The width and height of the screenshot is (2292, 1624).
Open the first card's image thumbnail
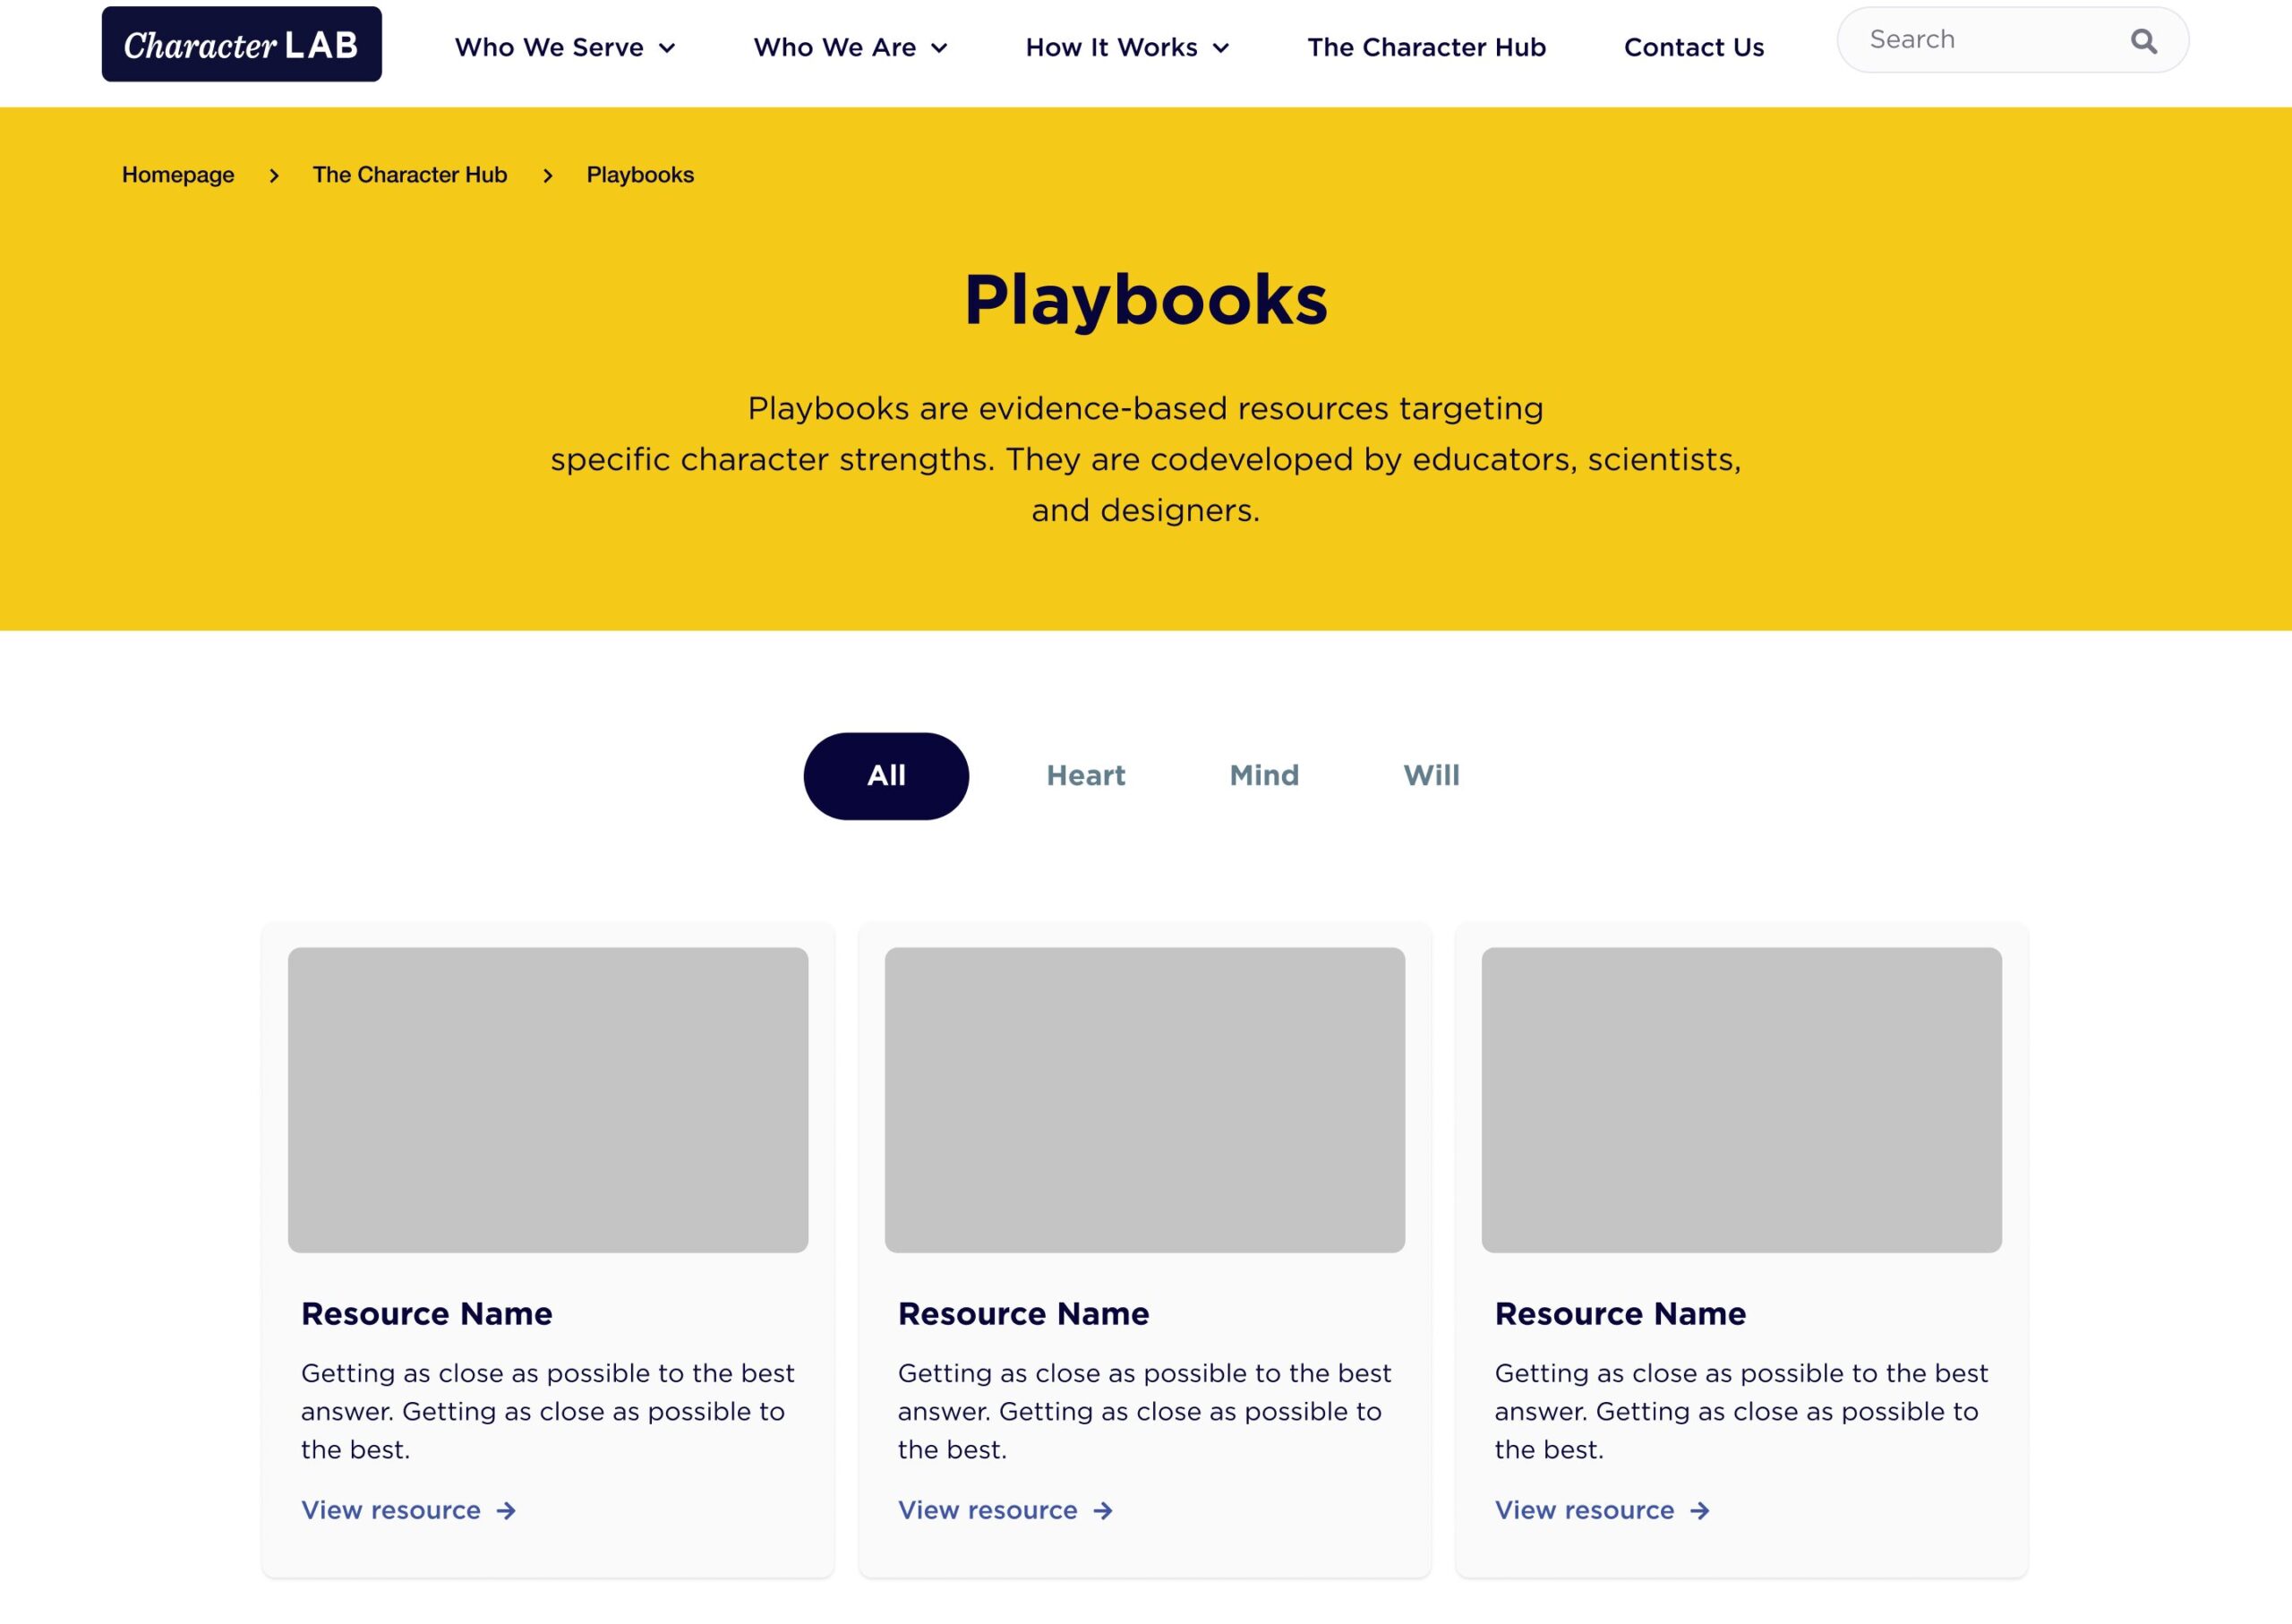548,1100
